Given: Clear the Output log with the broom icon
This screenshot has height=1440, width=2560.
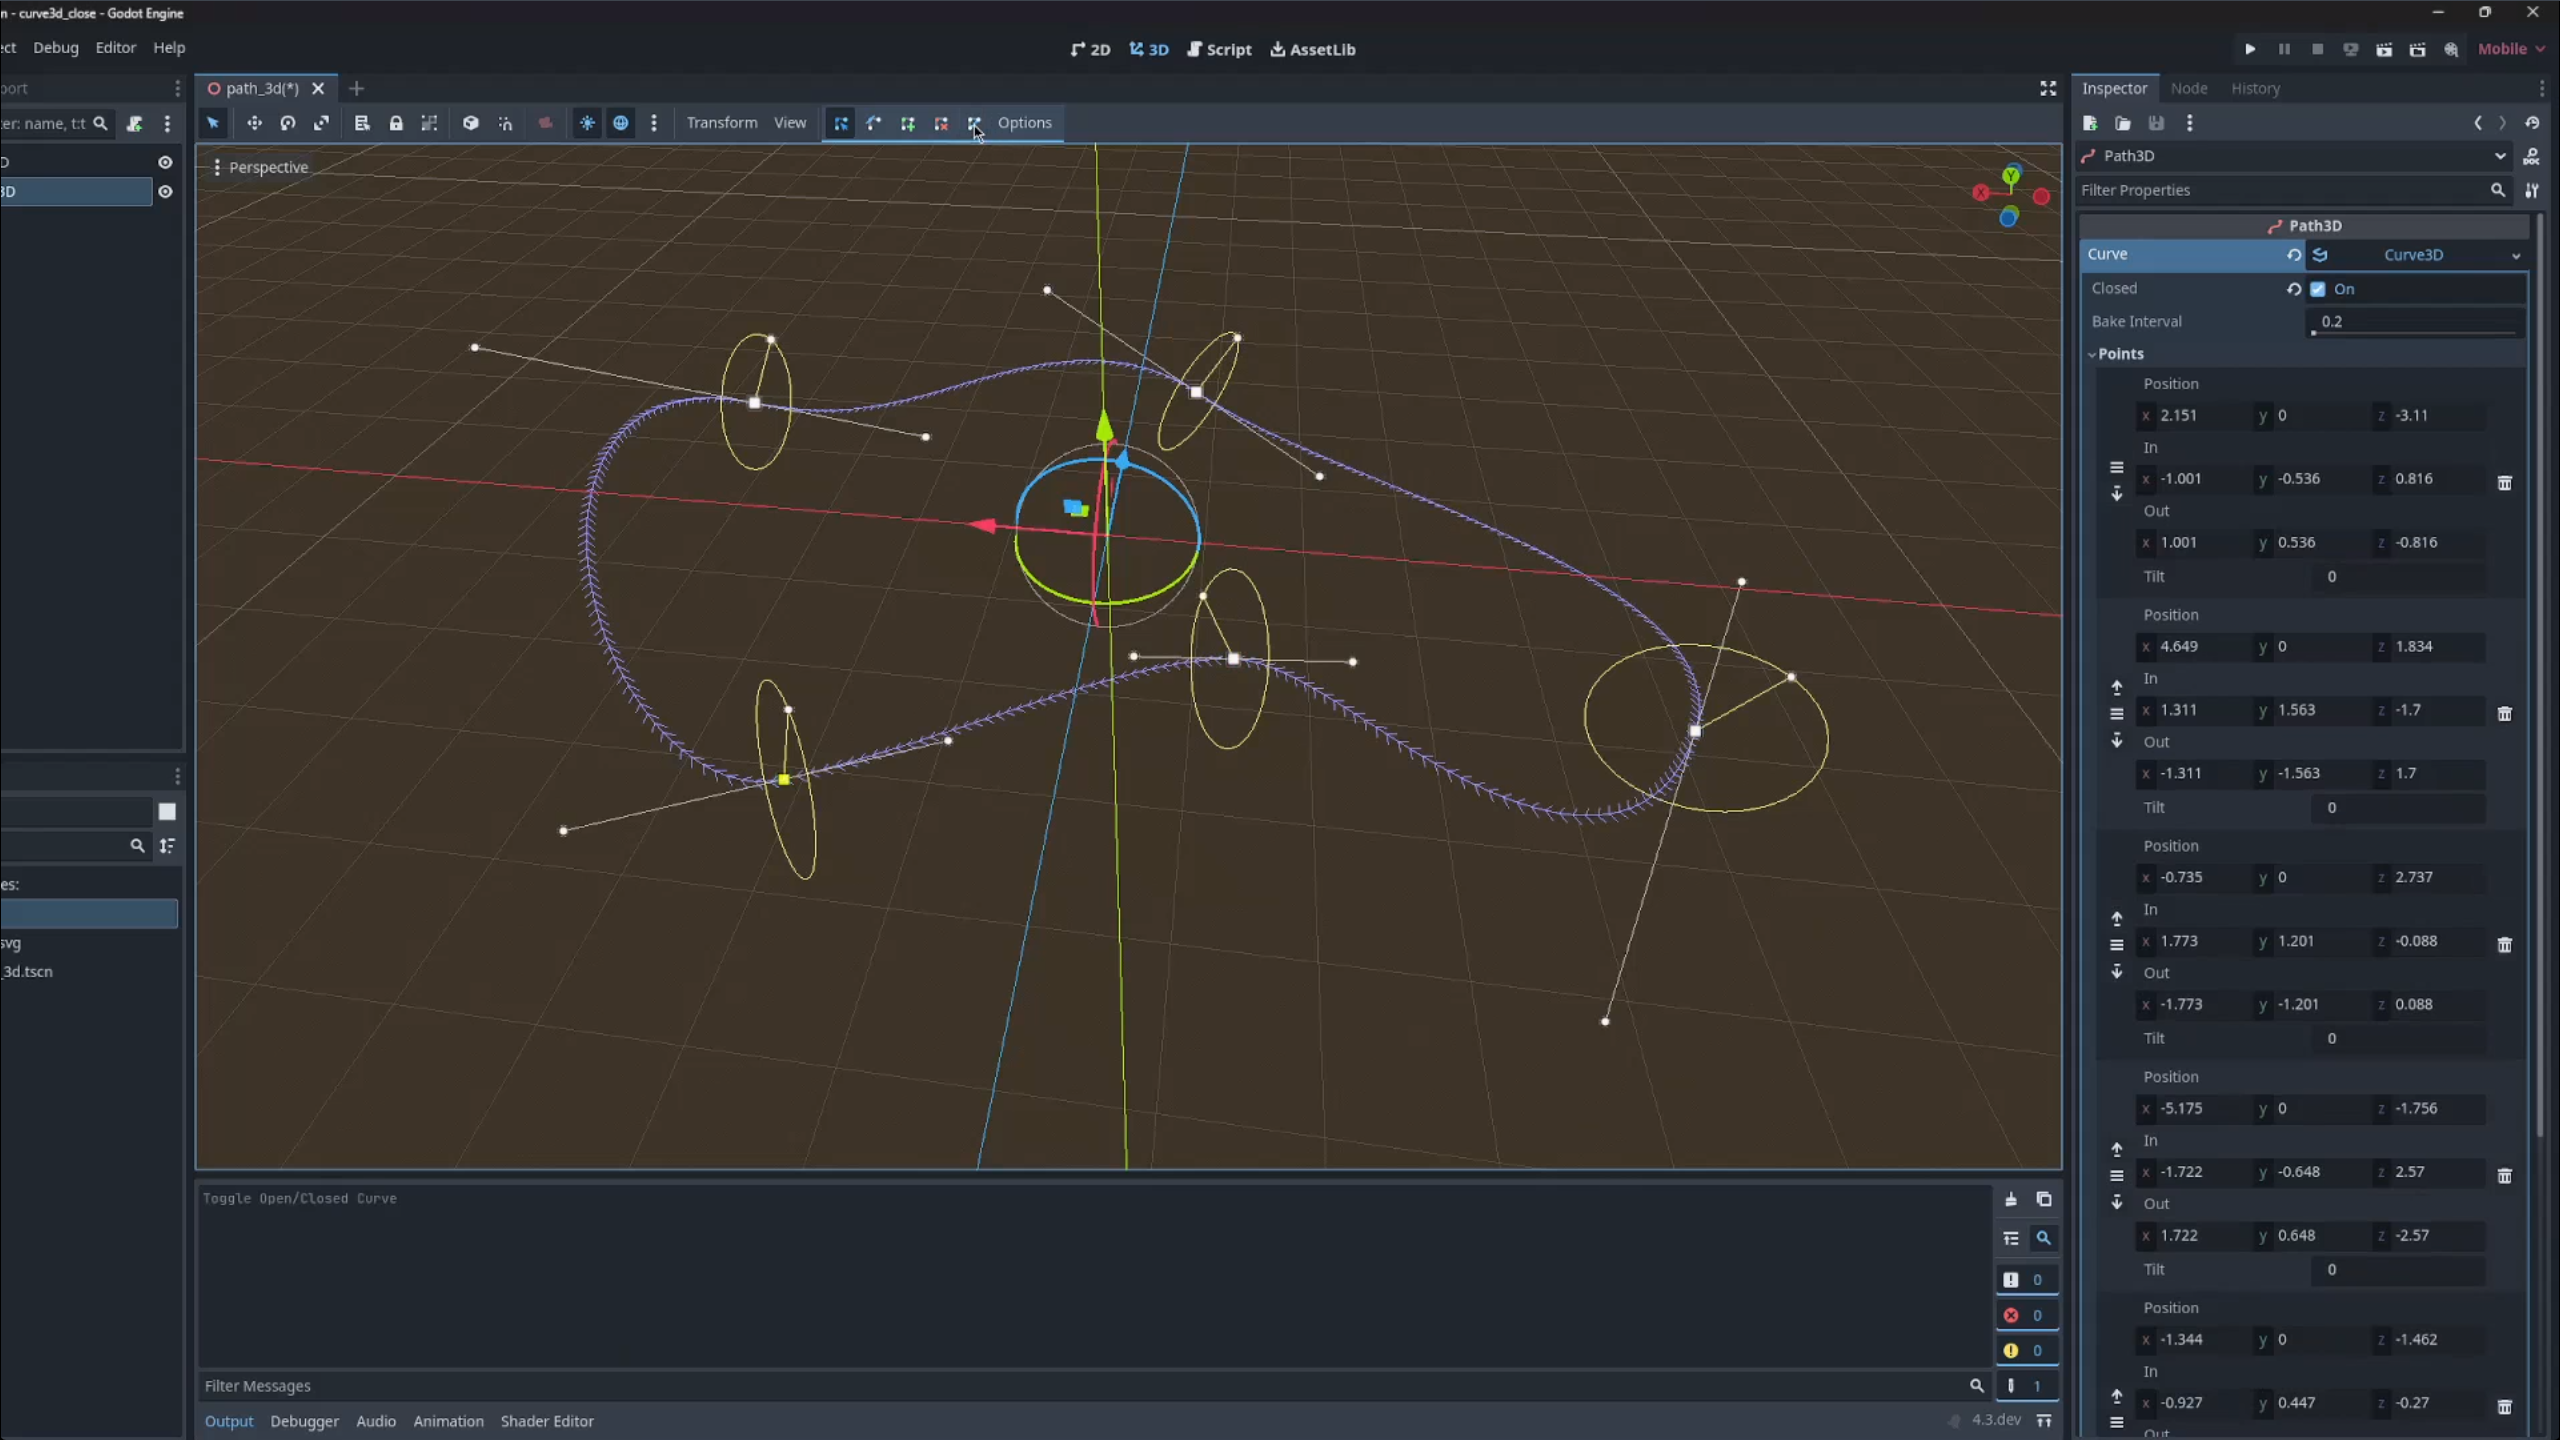Looking at the screenshot, I should [2011, 1200].
